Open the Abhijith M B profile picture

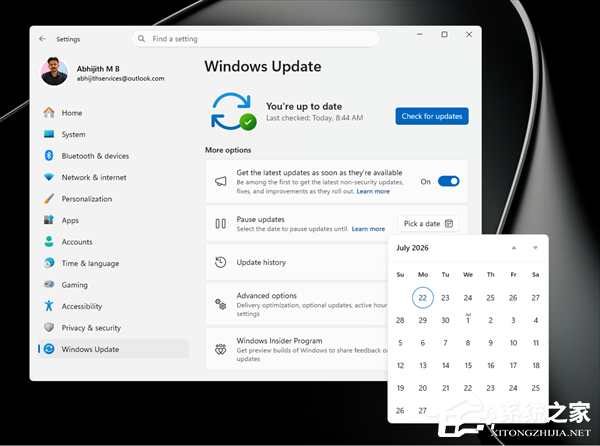click(54, 72)
